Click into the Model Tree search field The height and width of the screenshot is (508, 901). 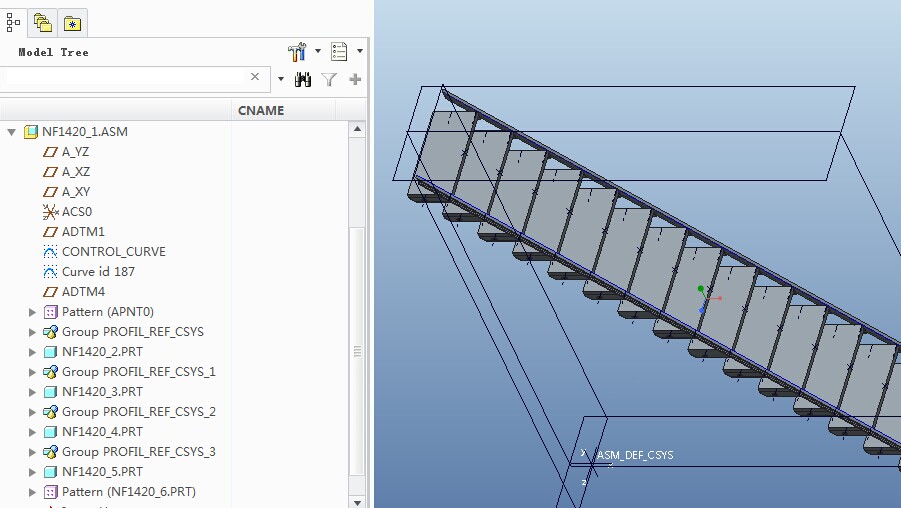124,78
